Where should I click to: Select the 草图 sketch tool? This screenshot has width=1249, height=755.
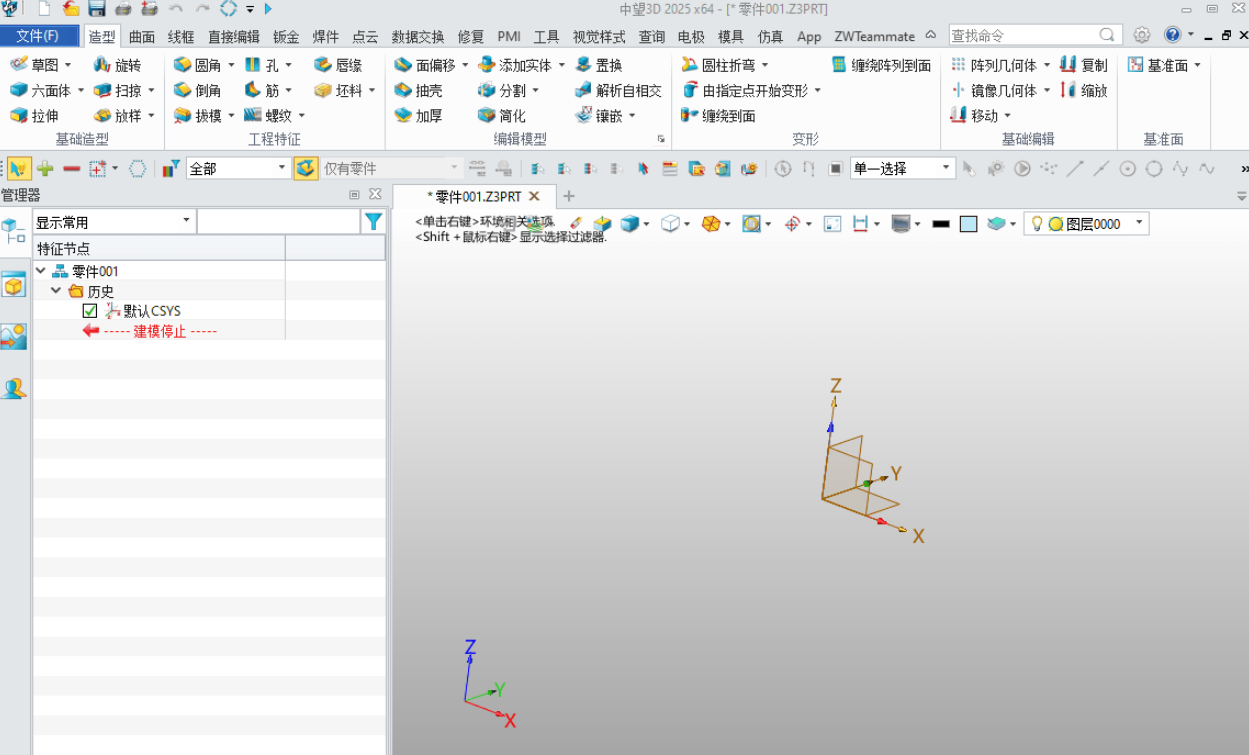[34, 65]
